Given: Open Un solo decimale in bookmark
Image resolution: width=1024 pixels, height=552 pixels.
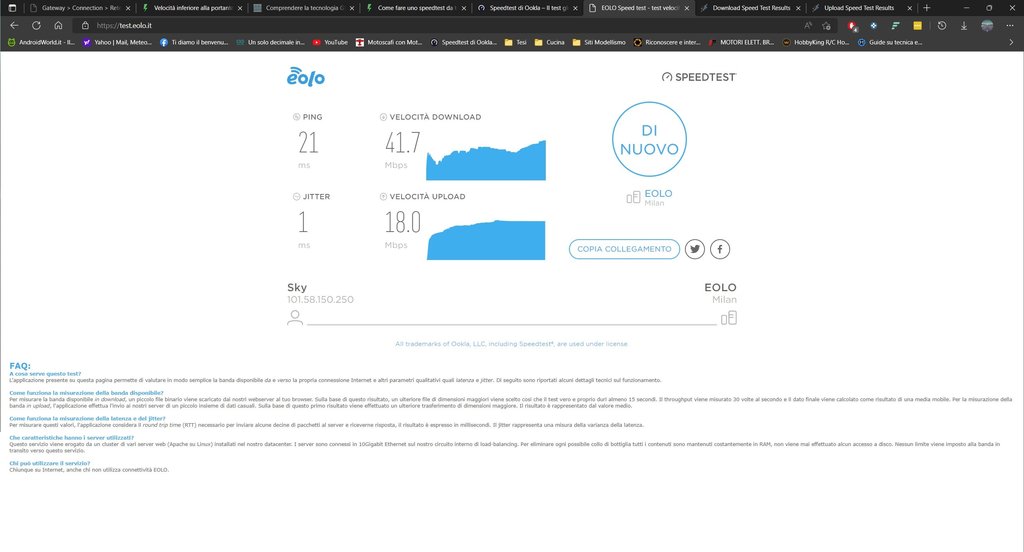Looking at the screenshot, I should [270, 42].
